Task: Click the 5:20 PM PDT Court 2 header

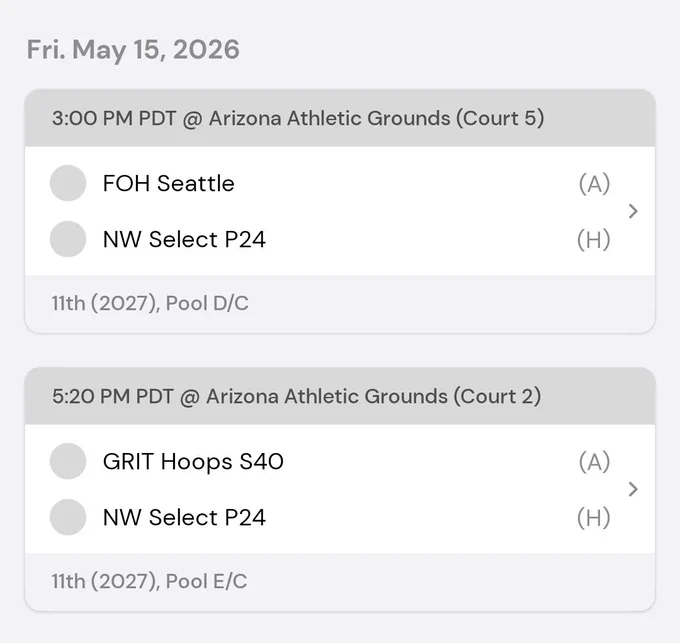Action: (x=340, y=396)
